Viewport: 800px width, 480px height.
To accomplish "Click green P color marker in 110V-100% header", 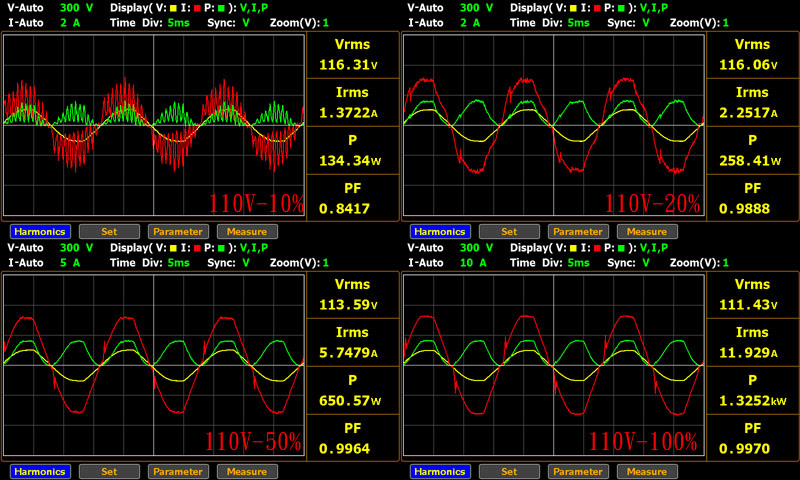I will [621, 248].
